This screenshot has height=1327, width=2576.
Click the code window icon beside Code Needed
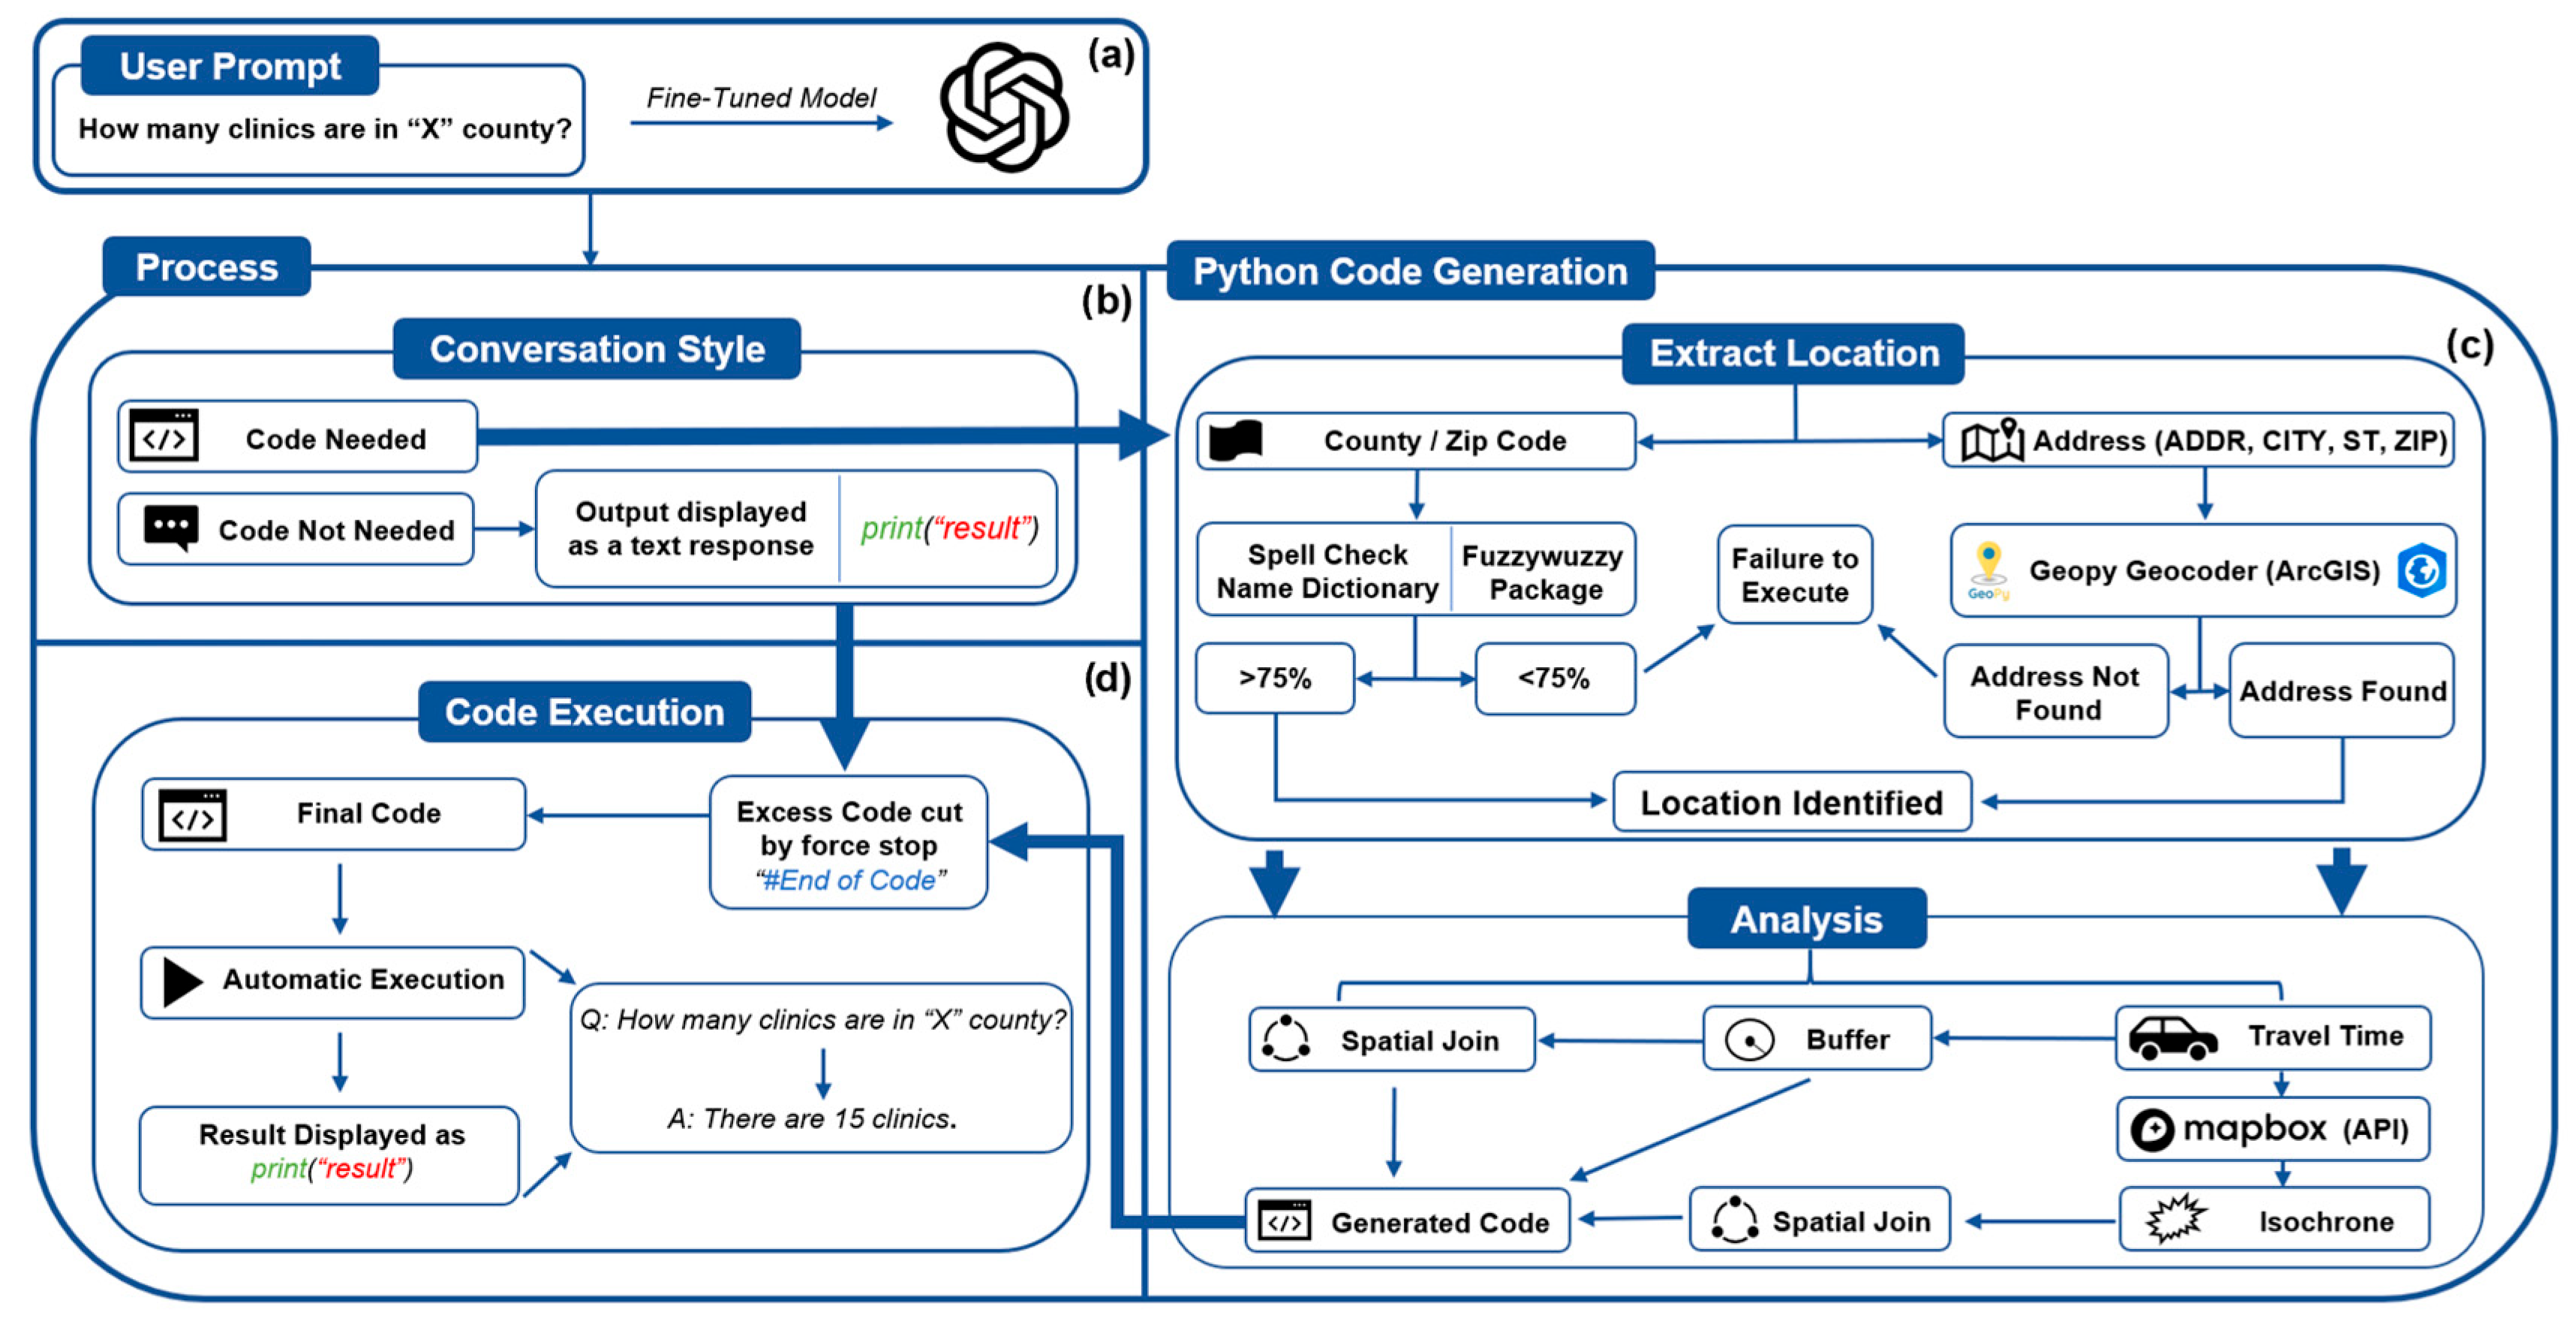[164, 436]
